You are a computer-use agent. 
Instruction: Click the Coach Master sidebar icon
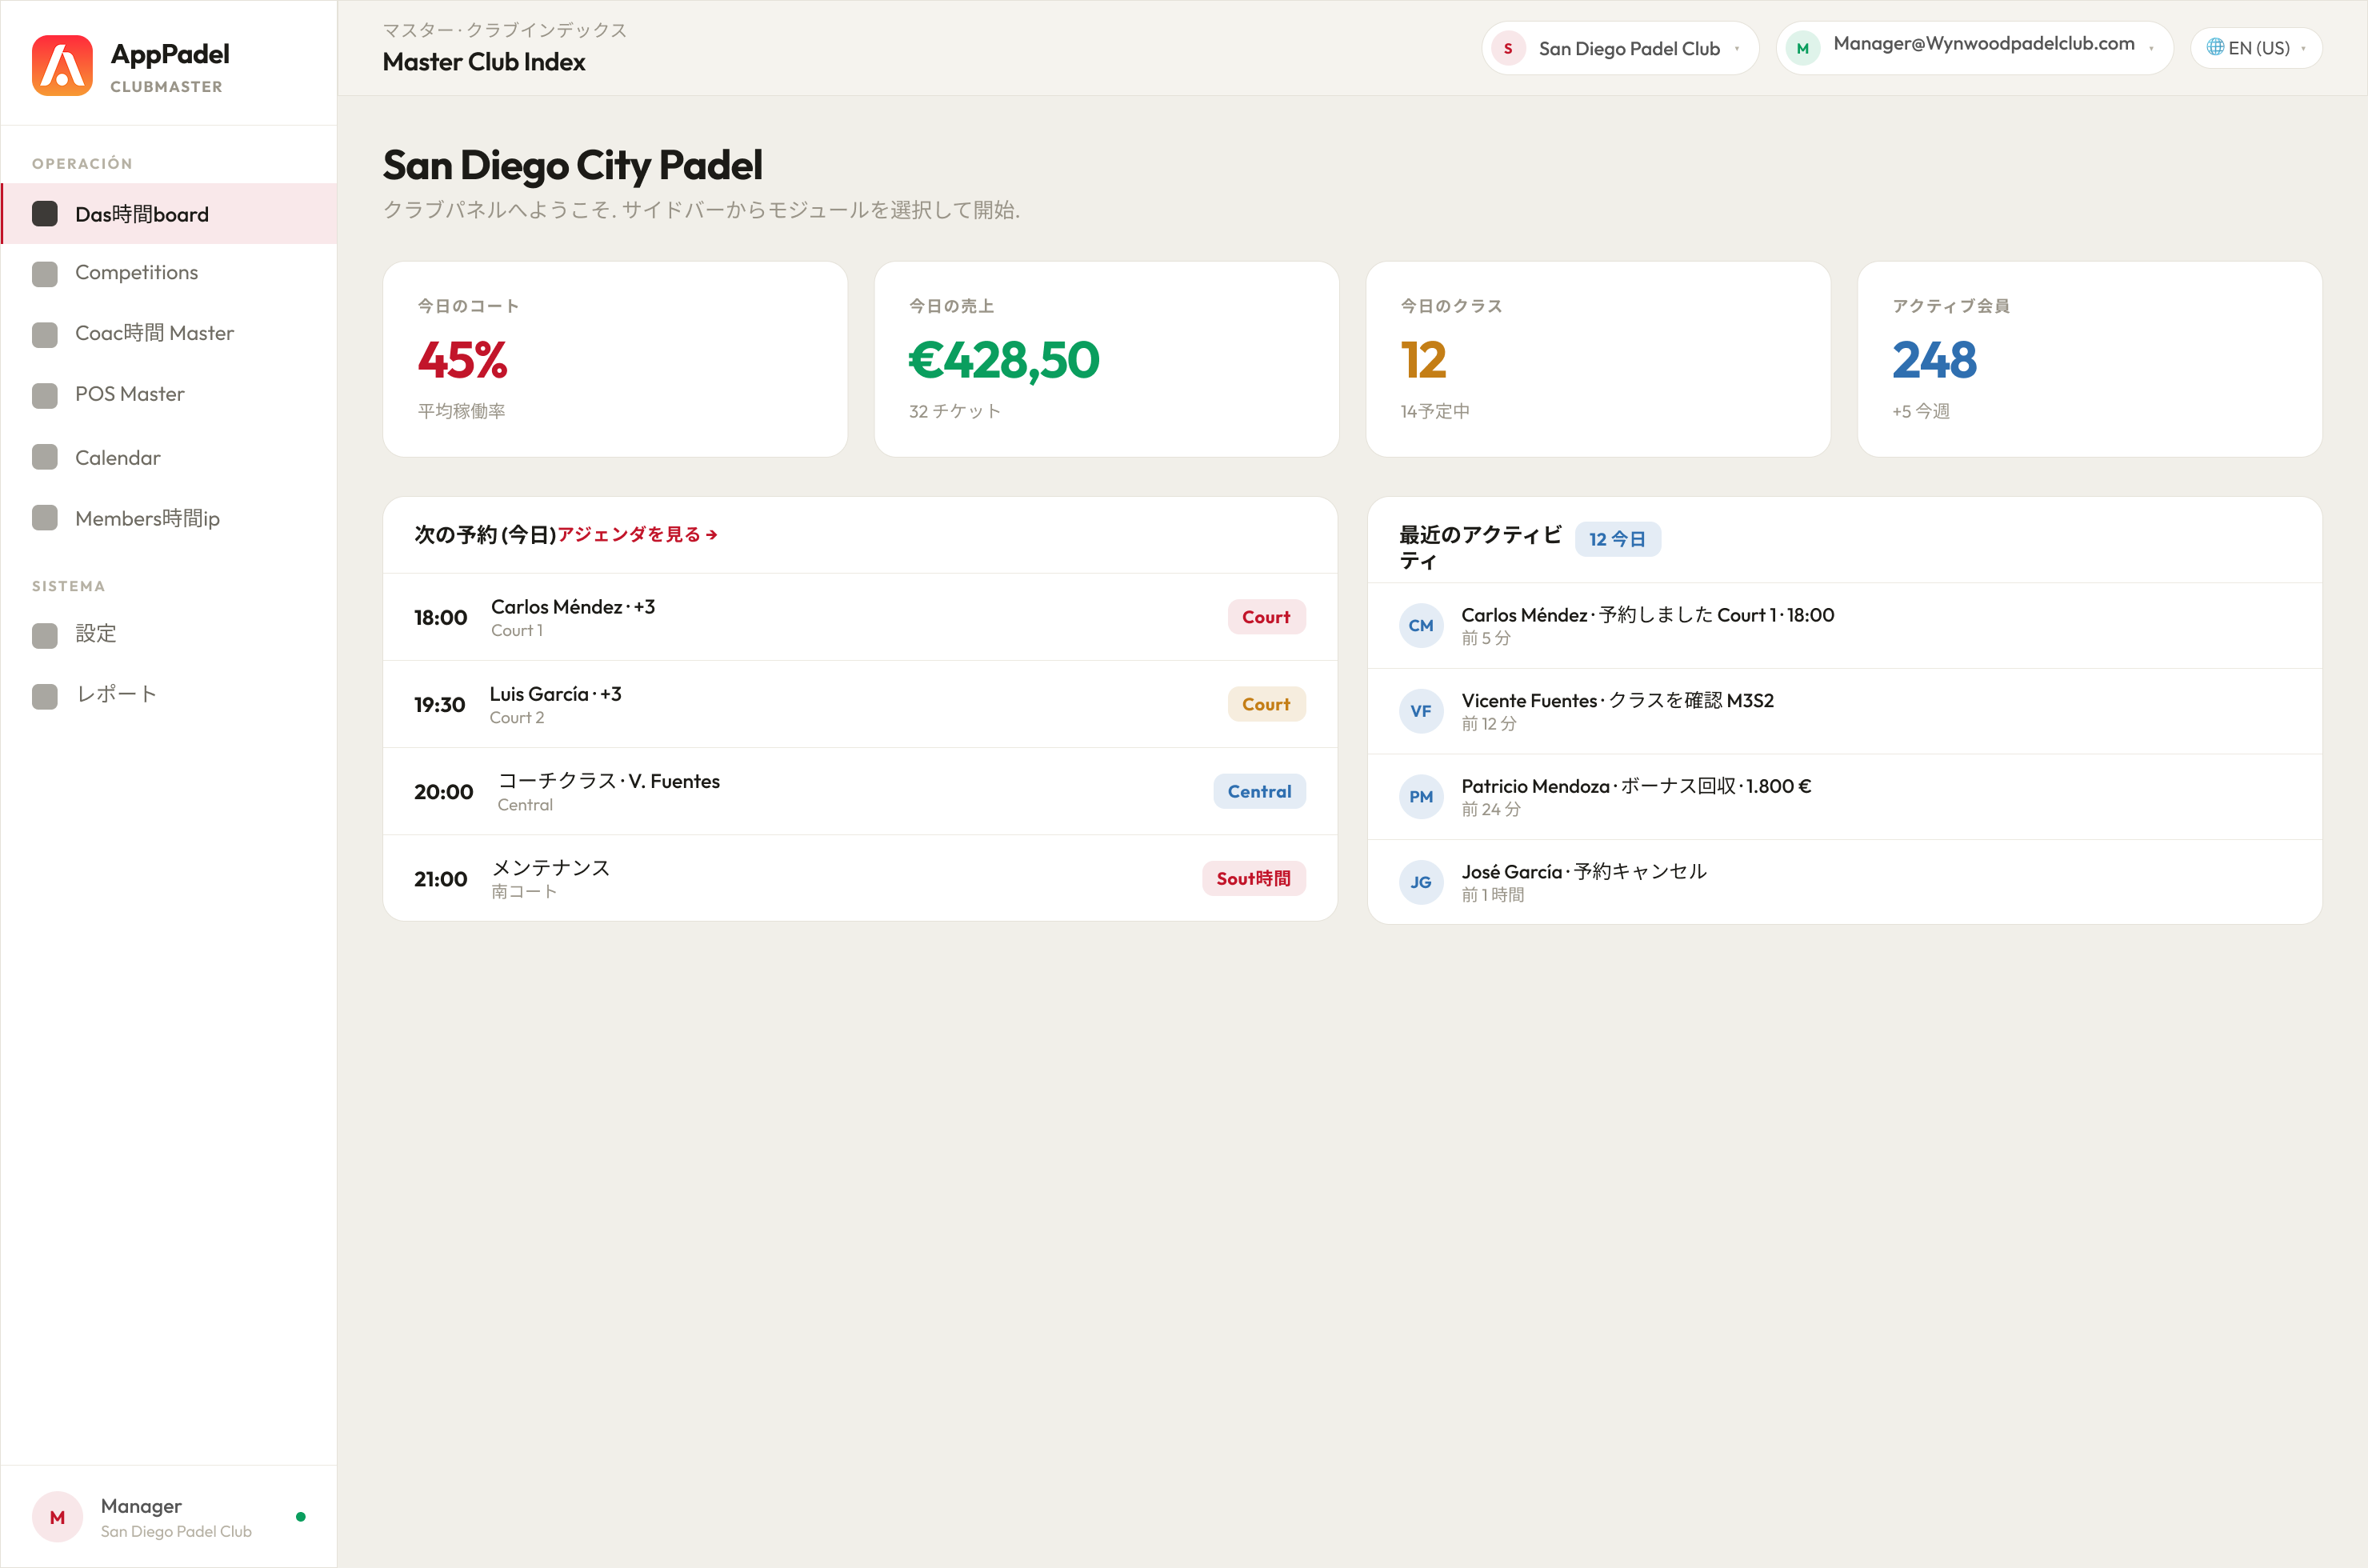coord(45,334)
